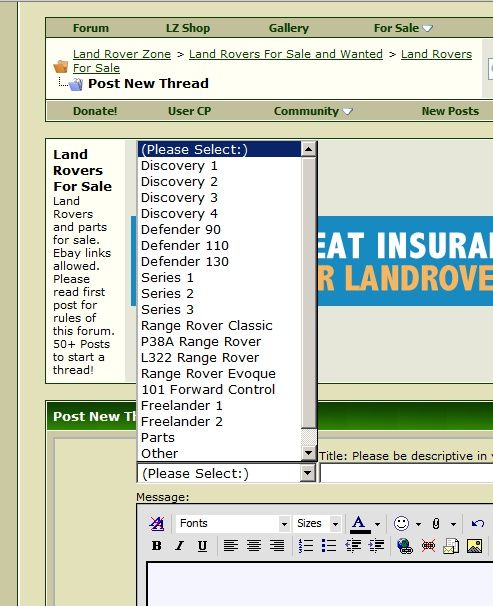Click the text color letter A
The height and width of the screenshot is (606, 493).
tap(359, 524)
